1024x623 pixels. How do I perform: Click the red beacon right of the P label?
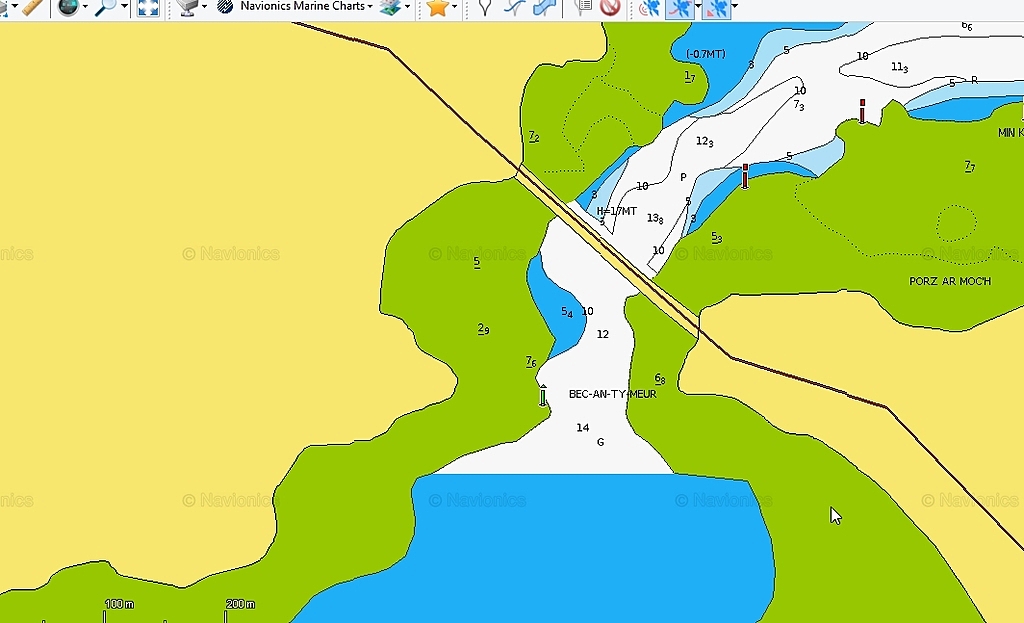[745, 176]
